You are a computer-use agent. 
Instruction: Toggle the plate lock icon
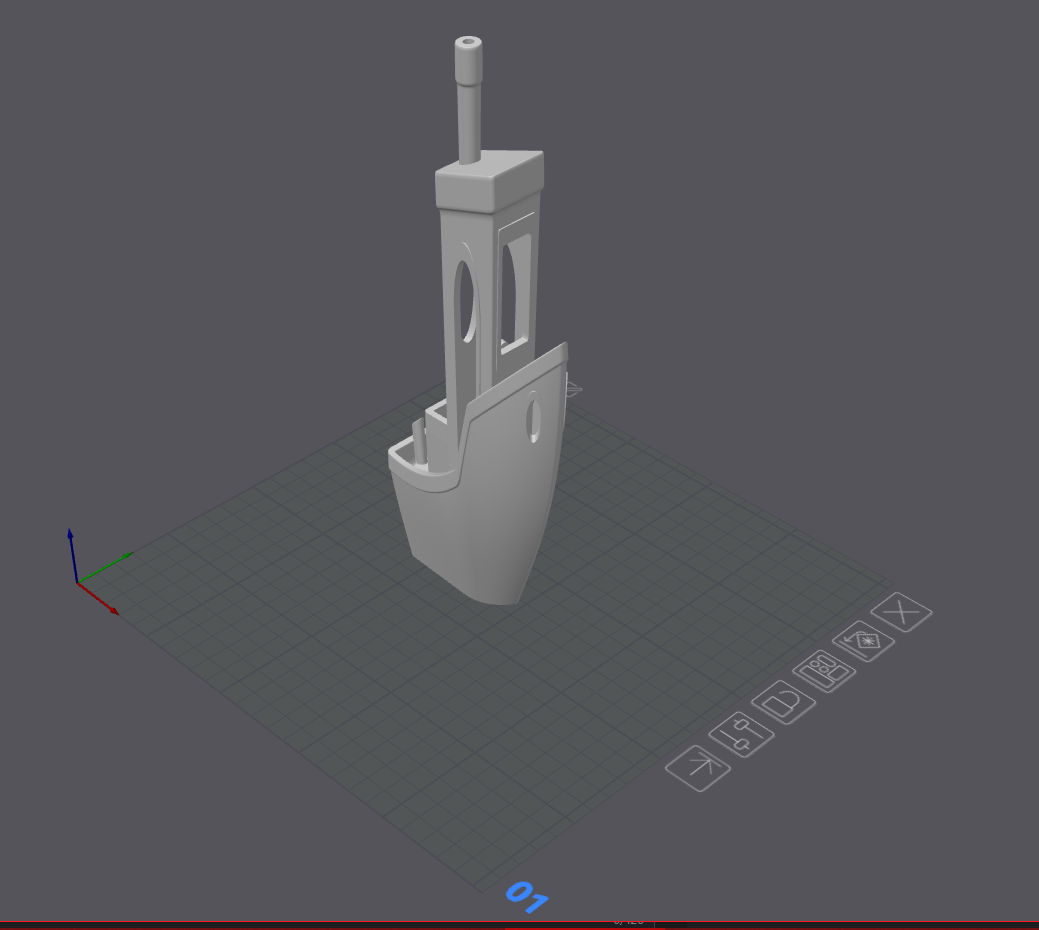coord(784,701)
